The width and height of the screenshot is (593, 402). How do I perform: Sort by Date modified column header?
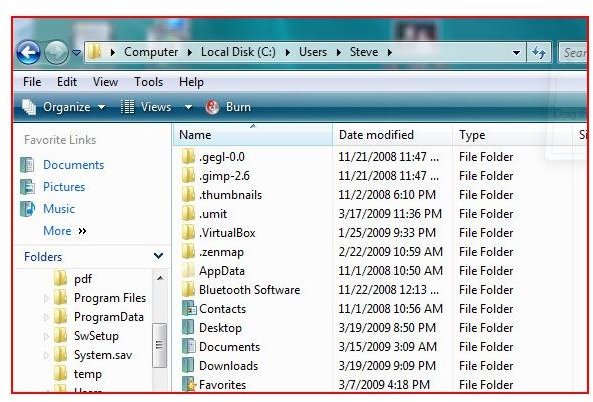point(392,135)
